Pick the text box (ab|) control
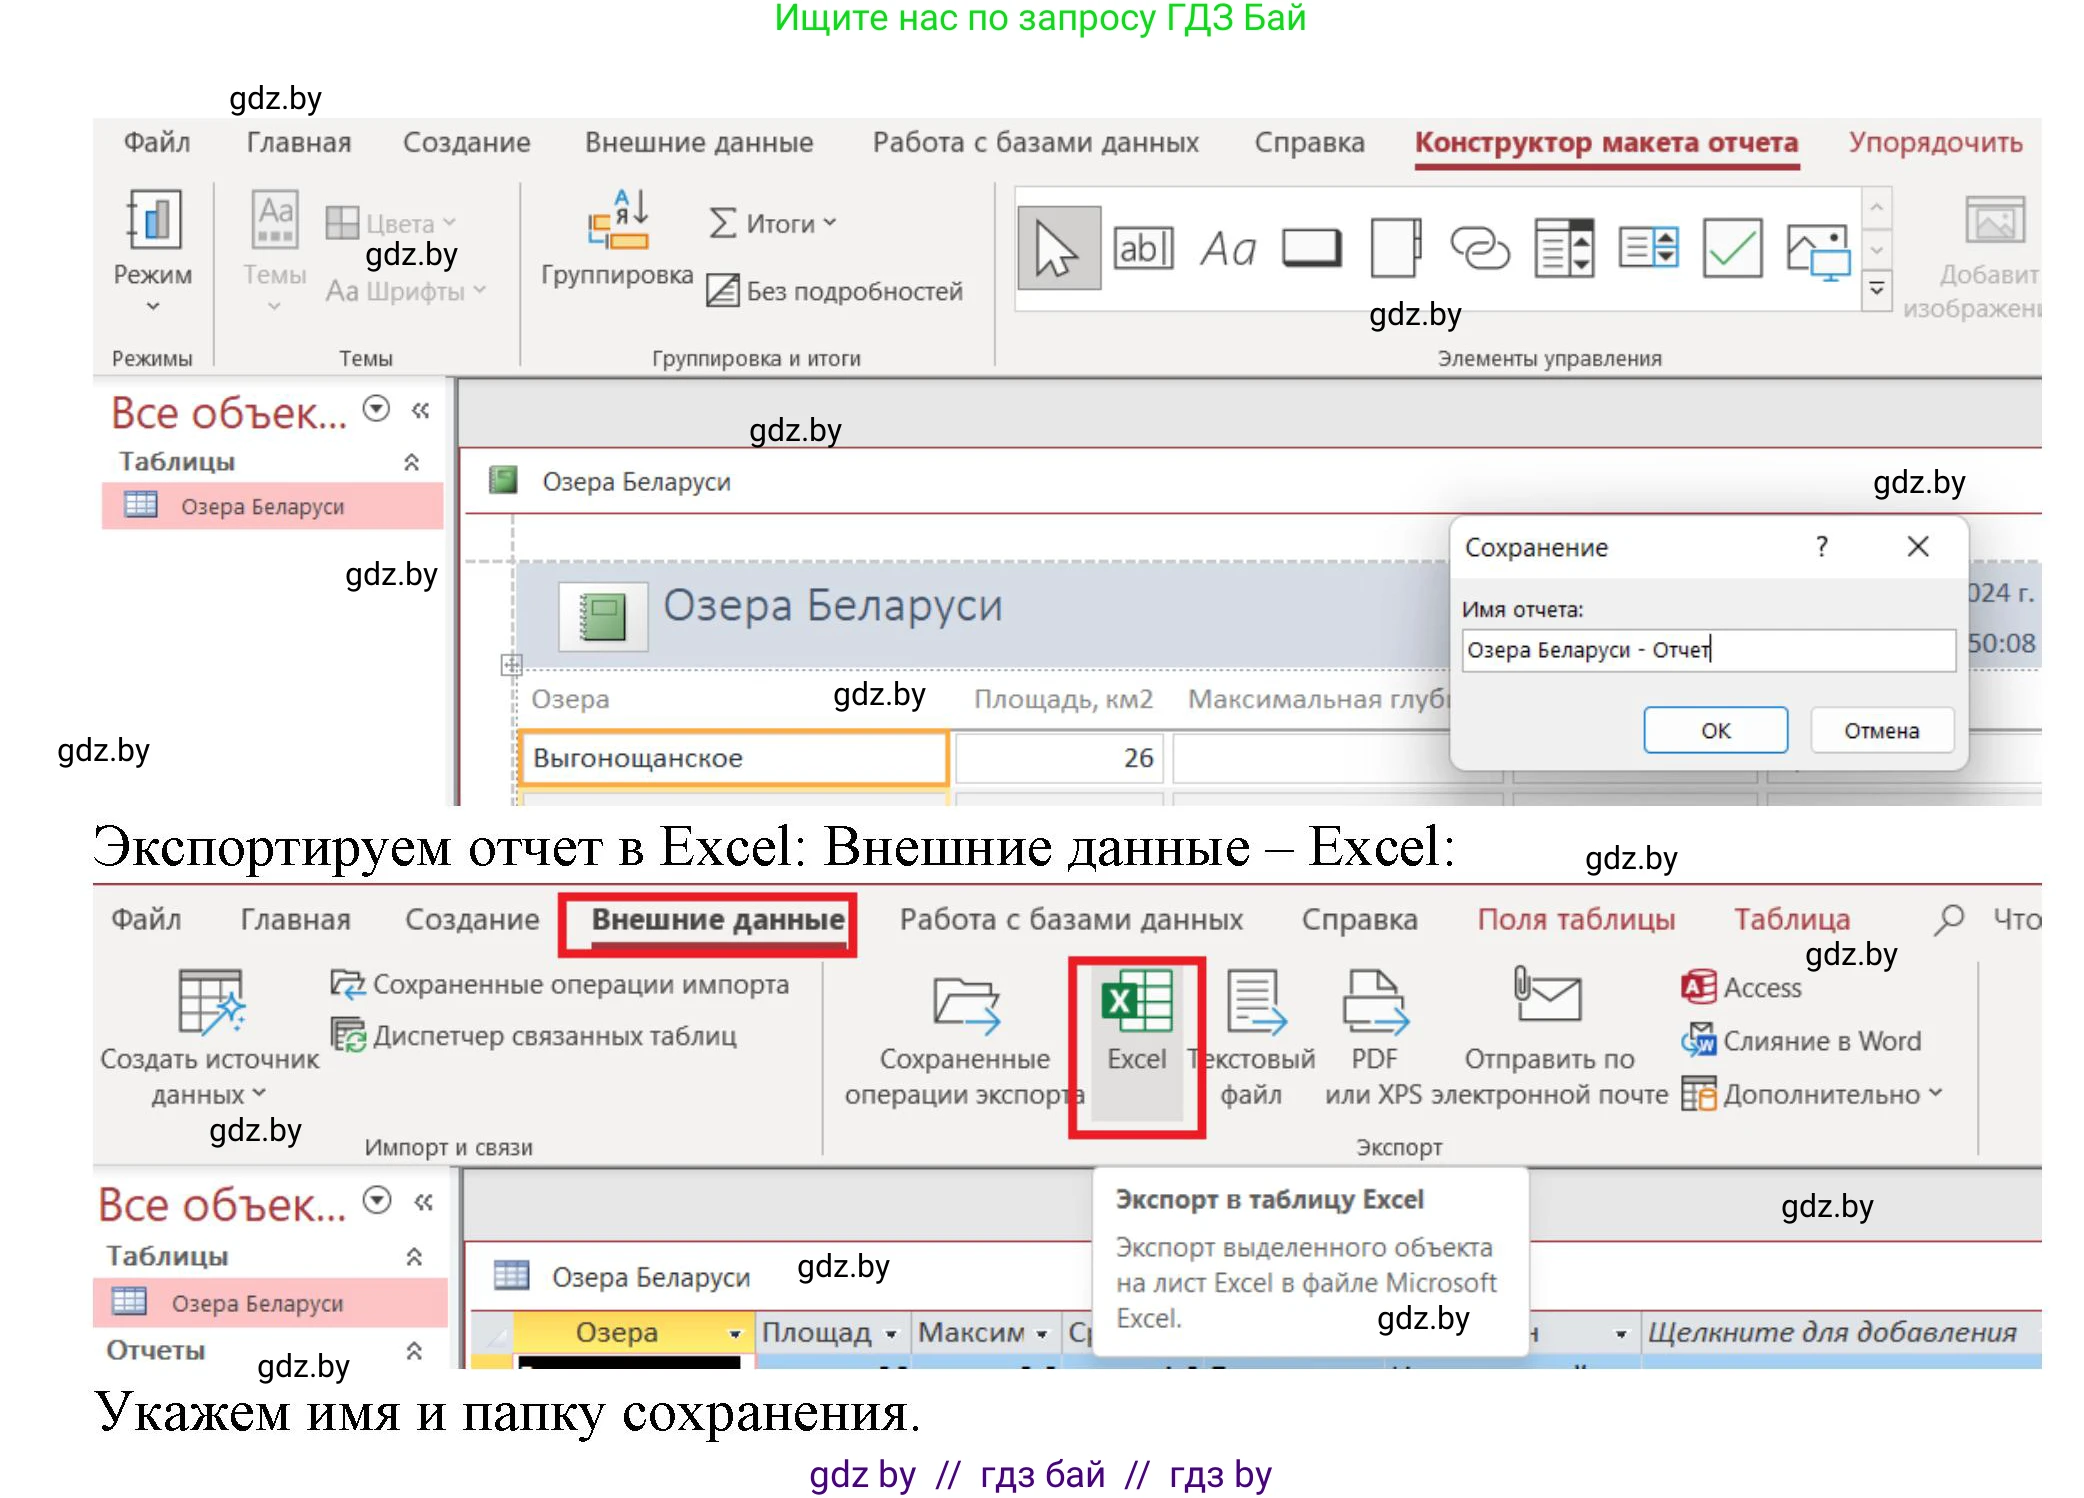This screenshot has height=1498, width=2084. point(1143,248)
